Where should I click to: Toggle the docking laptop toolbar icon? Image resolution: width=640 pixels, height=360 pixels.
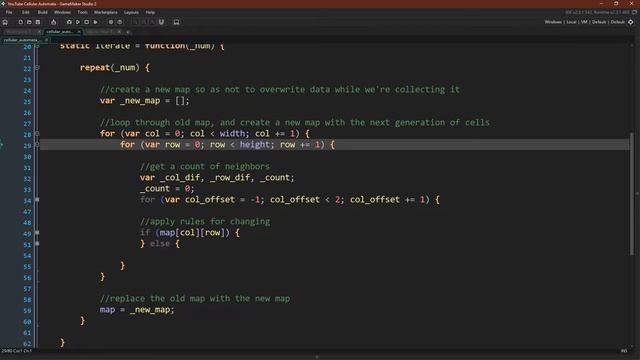point(176,22)
